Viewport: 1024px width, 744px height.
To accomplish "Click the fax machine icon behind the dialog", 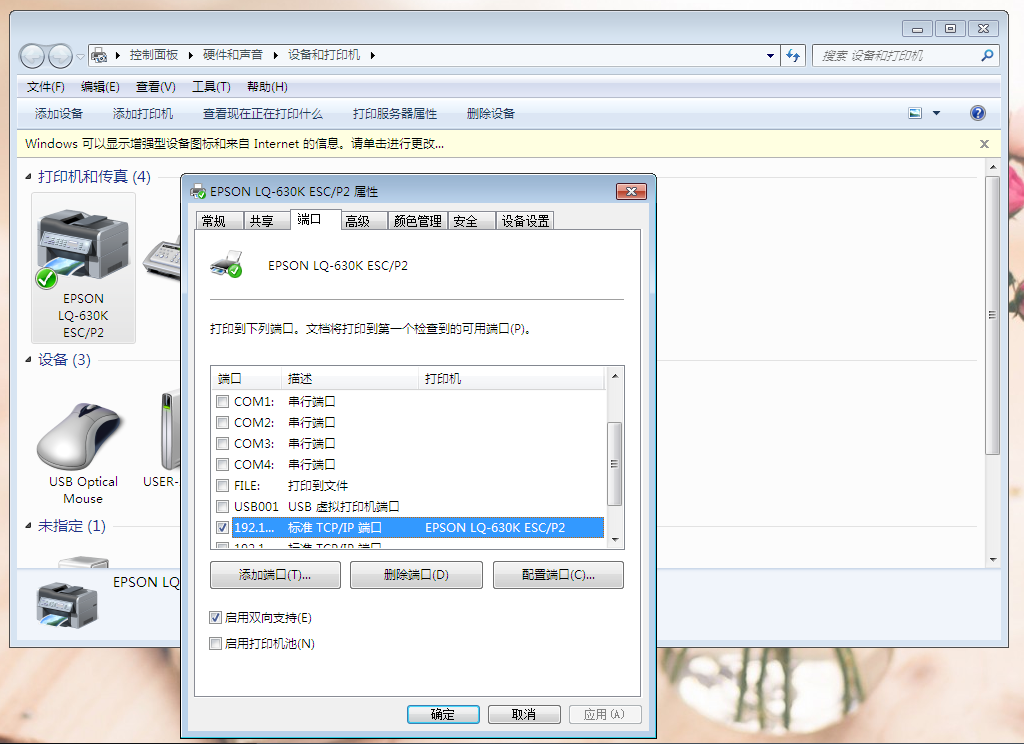I will tap(162, 259).
